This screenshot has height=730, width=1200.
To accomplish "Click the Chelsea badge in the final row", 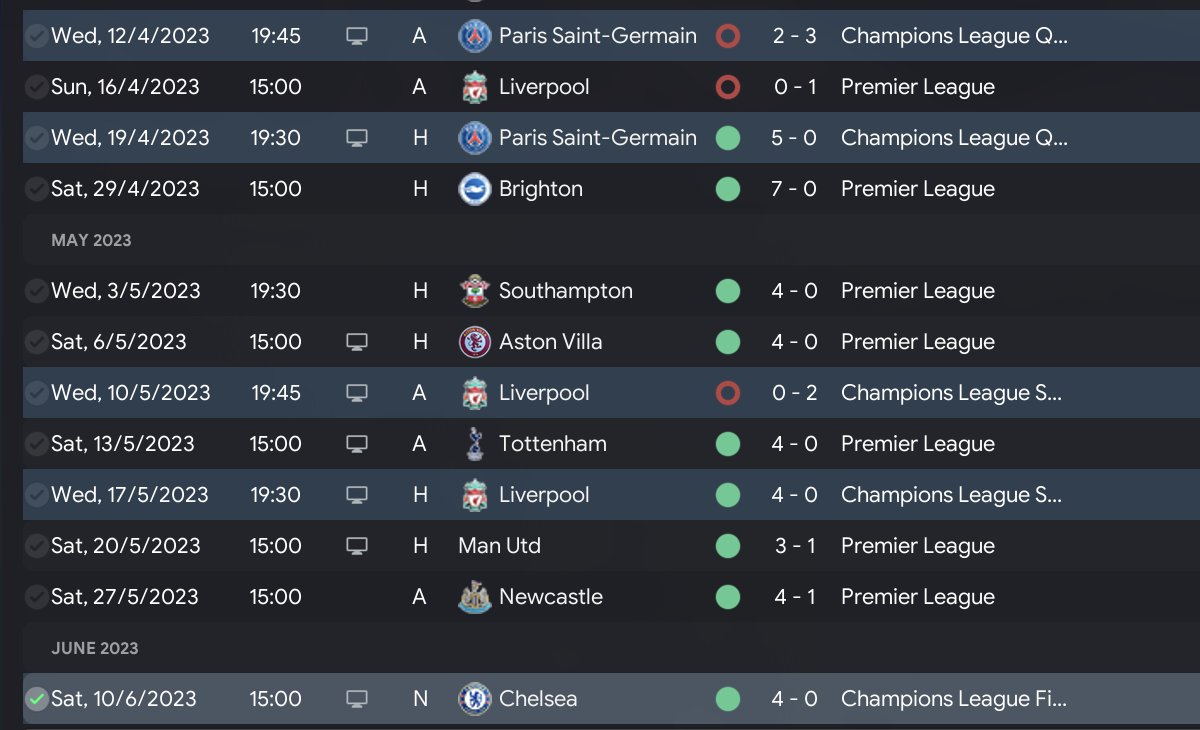I will point(474,698).
